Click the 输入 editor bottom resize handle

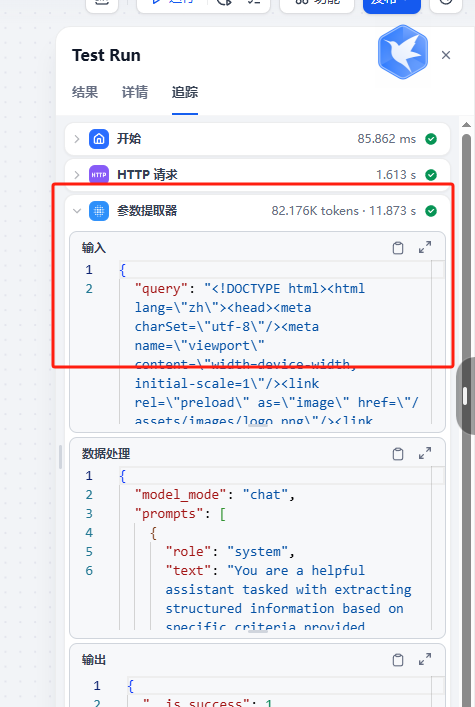(258, 425)
